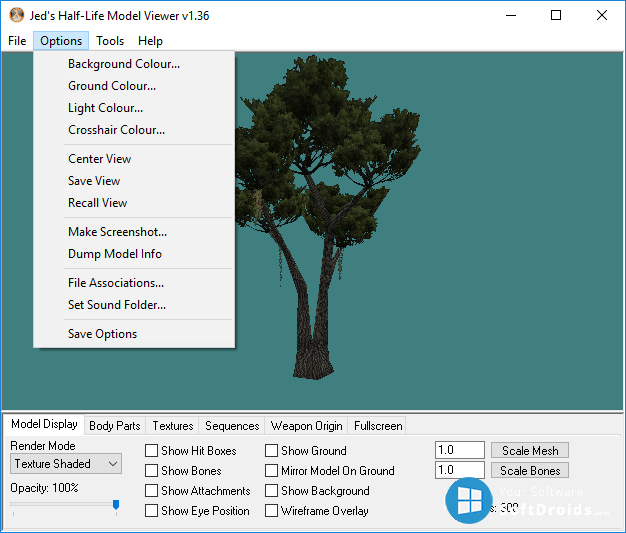Enable Show Attachments checkbox
The image size is (626, 533).
[x=151, y=491]
